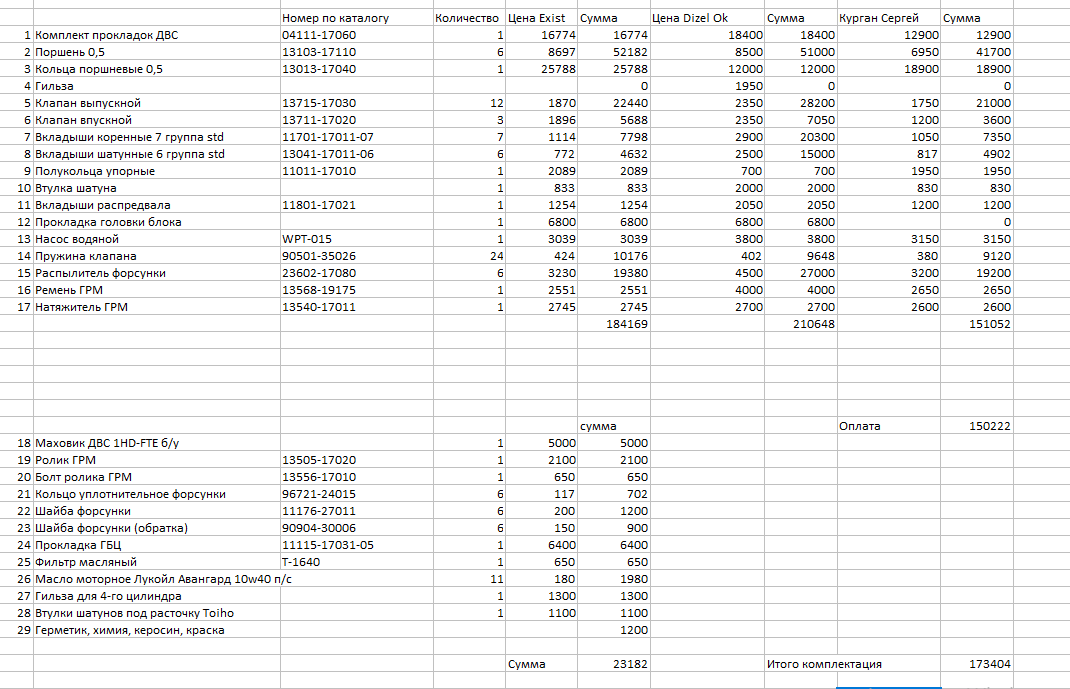Select catalog number 90501-35026
The width and height of the screenshot is (1070, 689).
click(x=357, y=256)
